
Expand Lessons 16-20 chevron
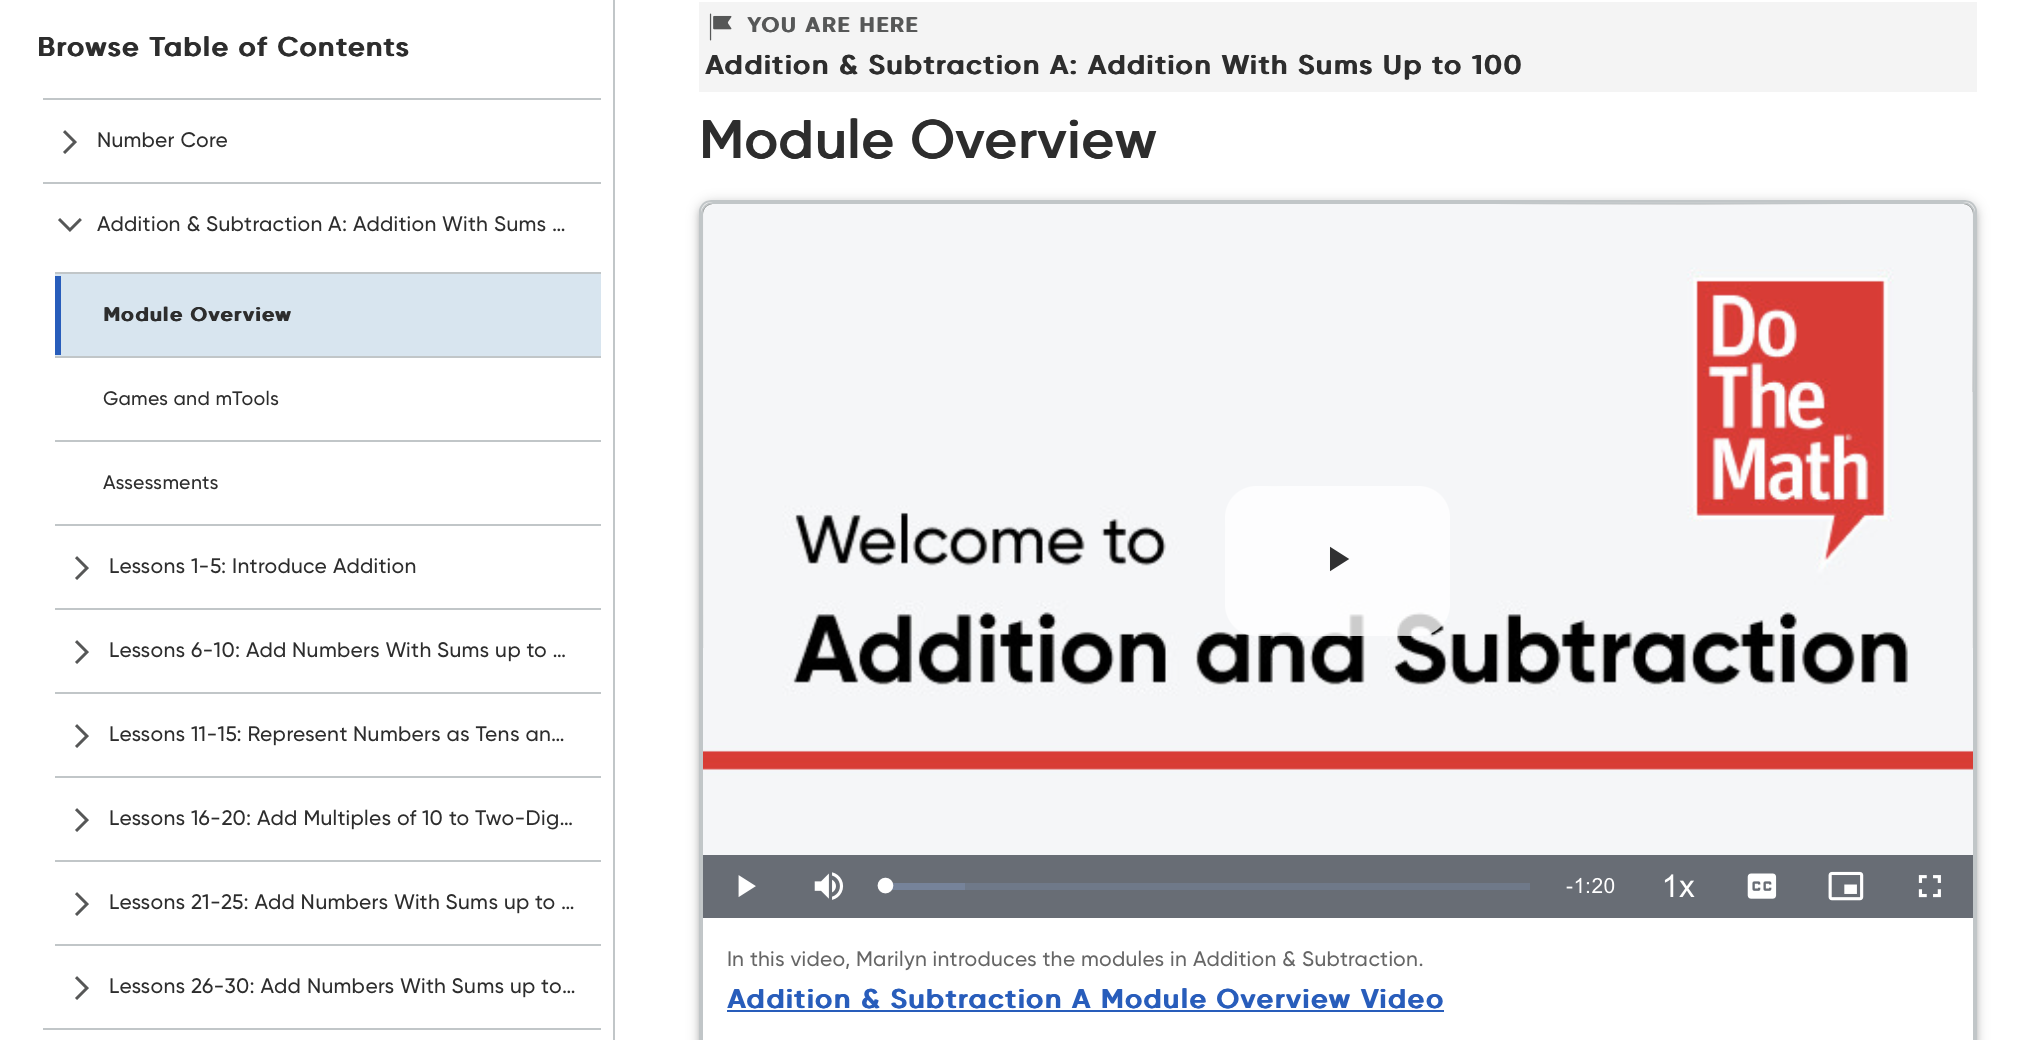[x=81, y=819]
